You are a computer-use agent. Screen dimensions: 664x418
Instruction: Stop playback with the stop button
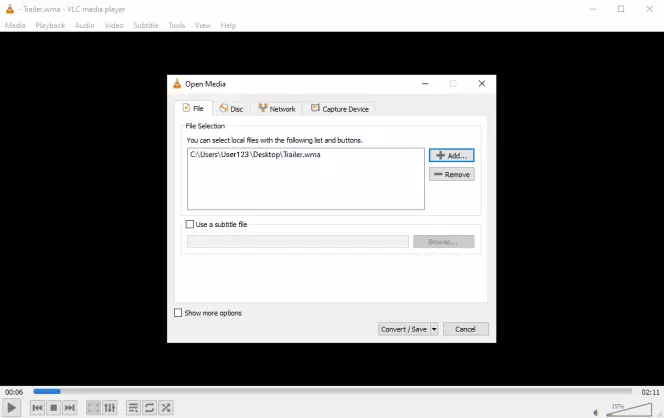click(x=53, y=408)
